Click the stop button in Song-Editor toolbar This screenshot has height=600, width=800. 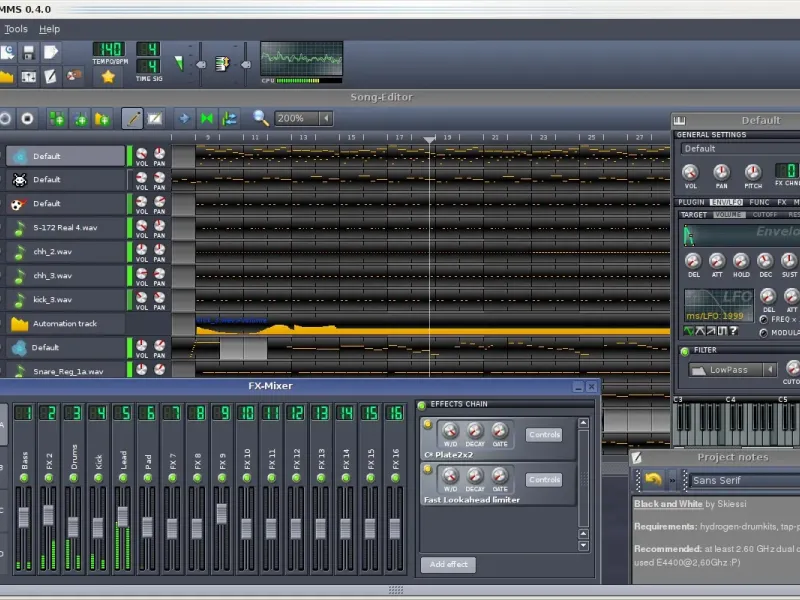tap(27, 118)
